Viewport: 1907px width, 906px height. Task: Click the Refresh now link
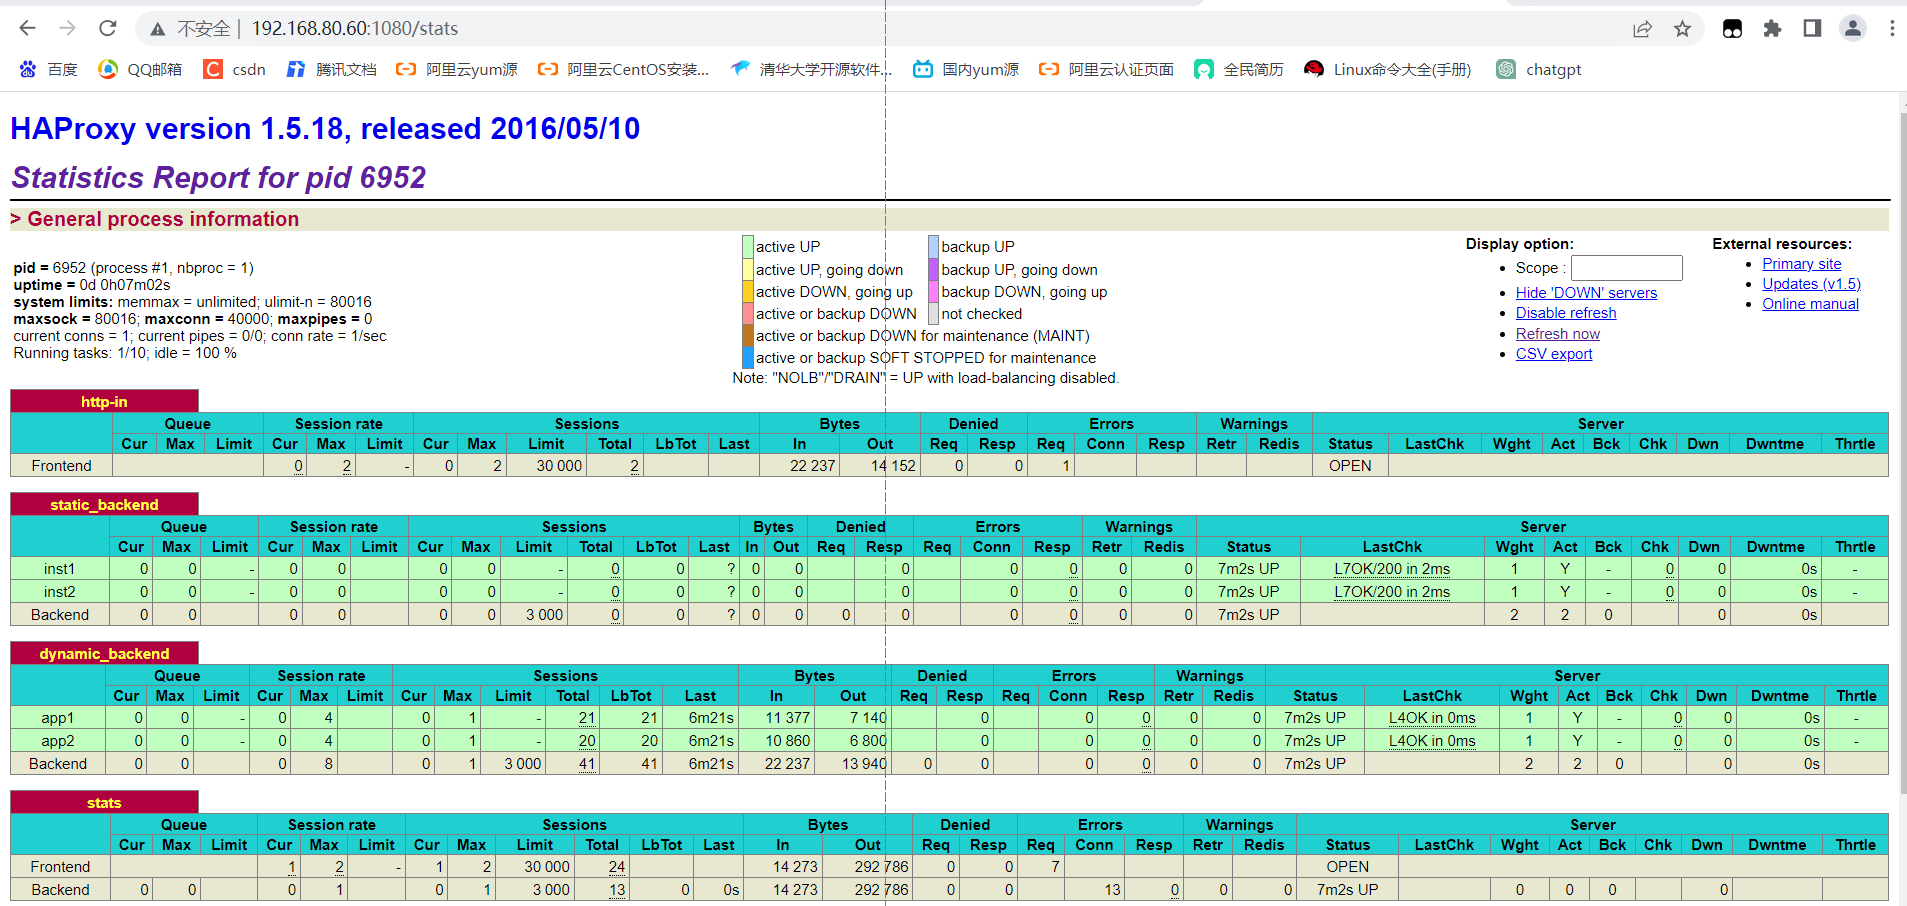tap(1558, 334)
